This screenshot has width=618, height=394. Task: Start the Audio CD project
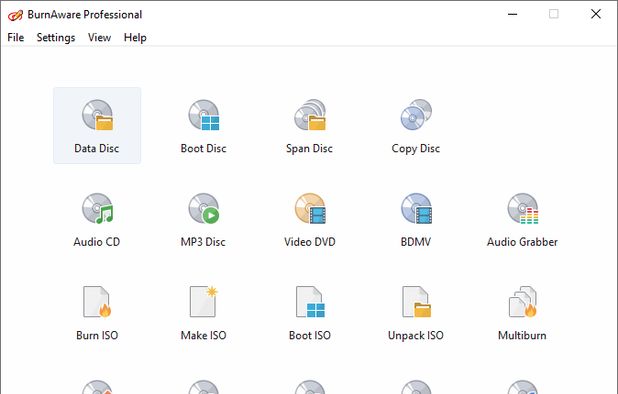[x=97, y=219]
